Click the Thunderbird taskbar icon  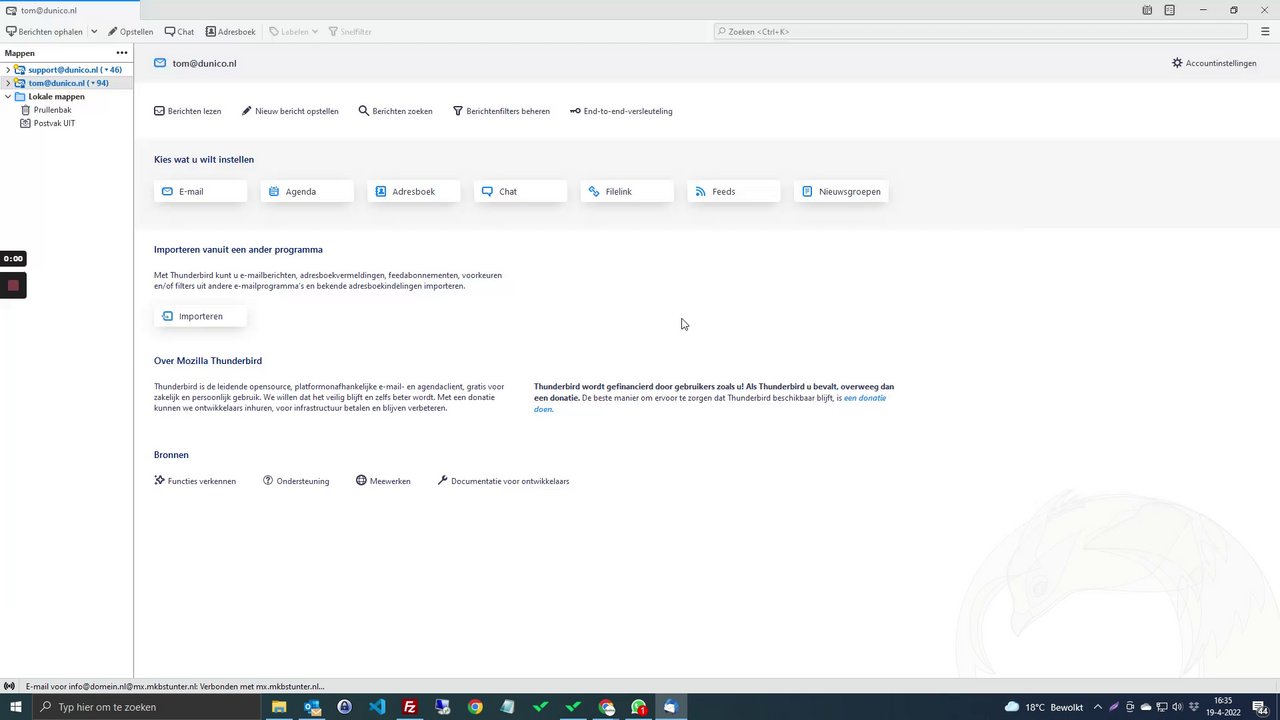[670, 707]
